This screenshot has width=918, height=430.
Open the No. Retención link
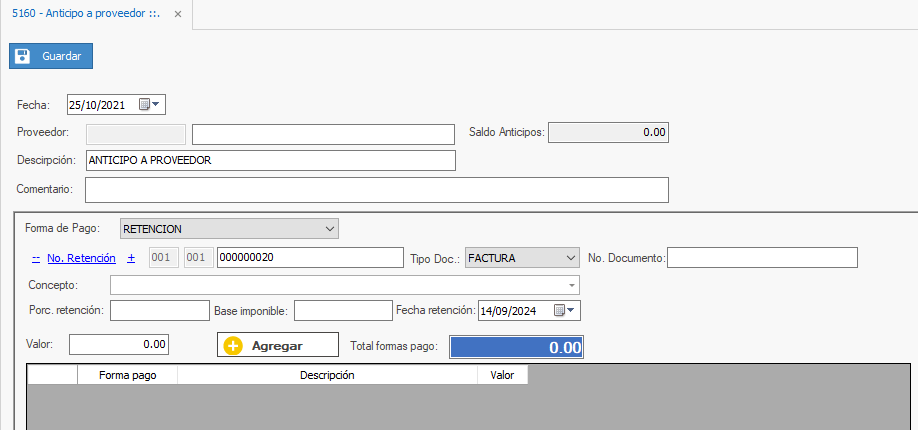(82, 258)
